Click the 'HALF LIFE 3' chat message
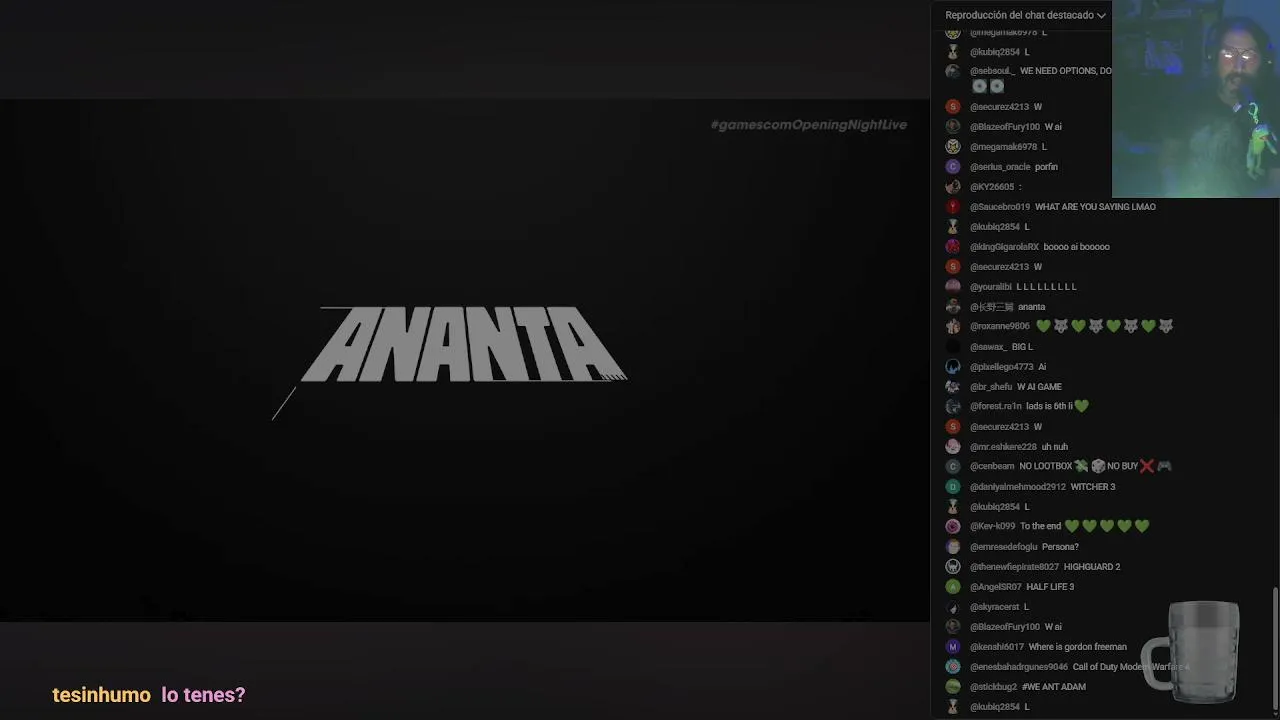 (1050, 587)
